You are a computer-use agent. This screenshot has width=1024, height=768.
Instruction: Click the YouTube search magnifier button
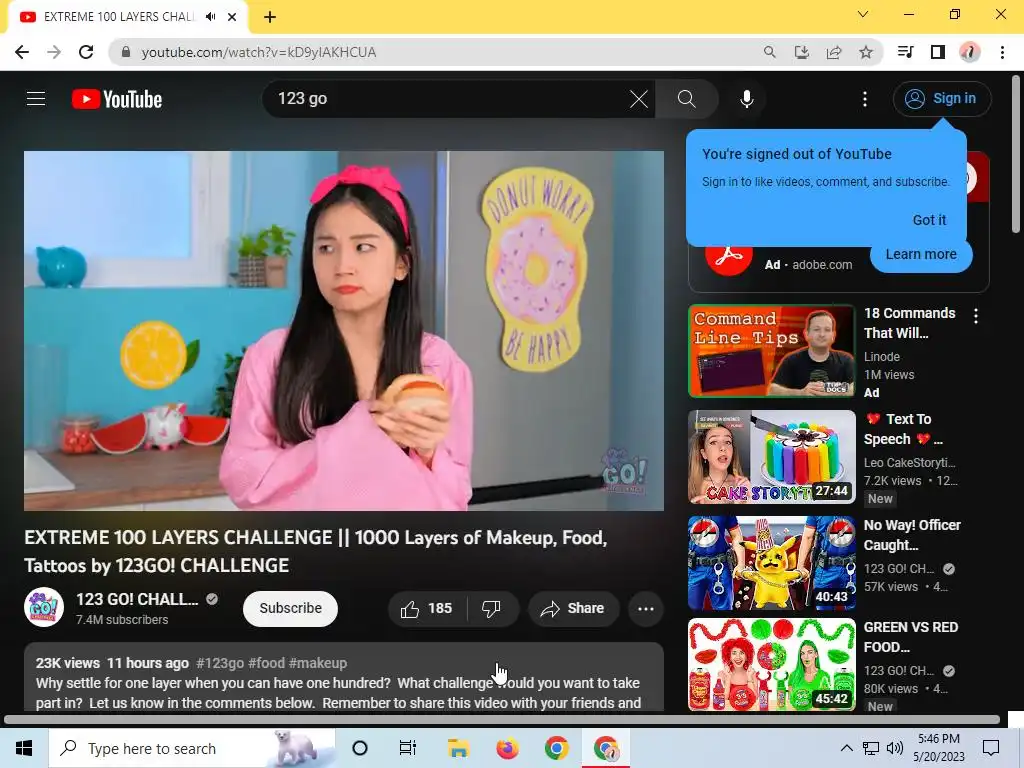(686, 99)
